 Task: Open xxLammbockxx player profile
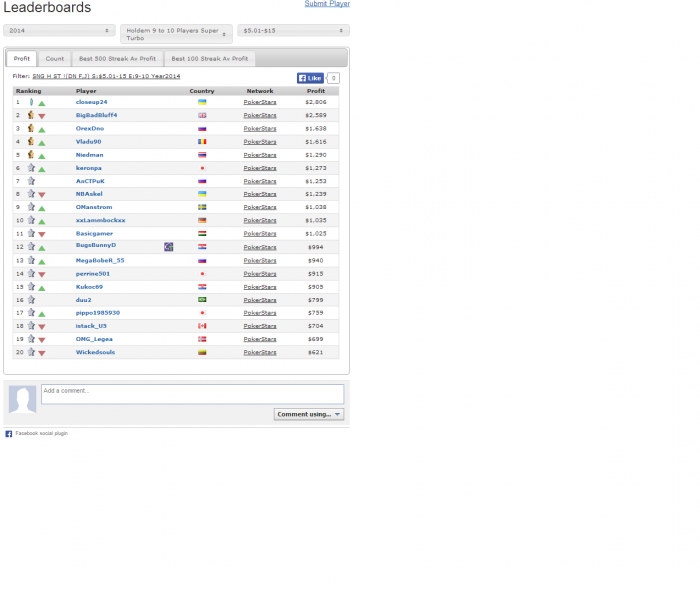tap(100, 220)
